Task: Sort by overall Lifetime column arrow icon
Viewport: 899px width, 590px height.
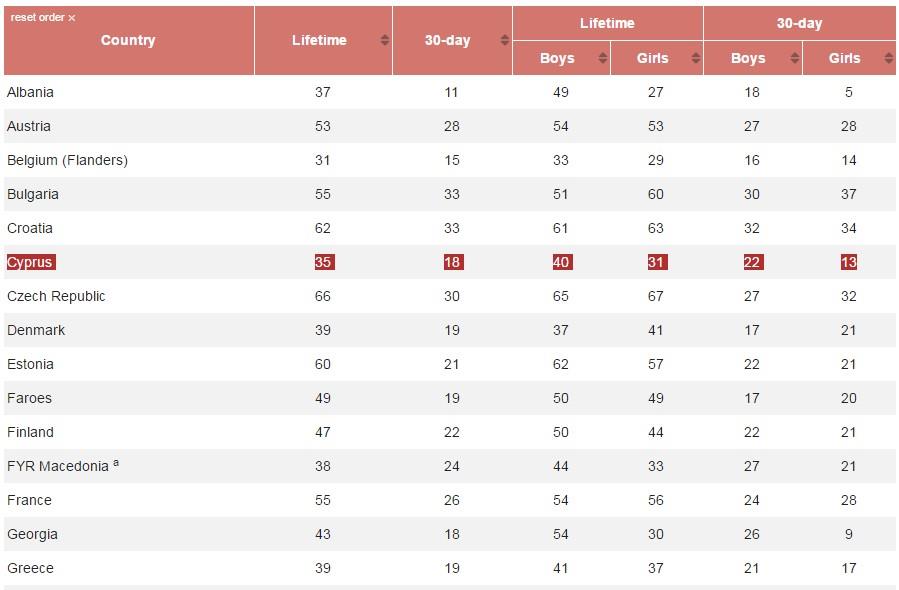Action: pos(385,40)
